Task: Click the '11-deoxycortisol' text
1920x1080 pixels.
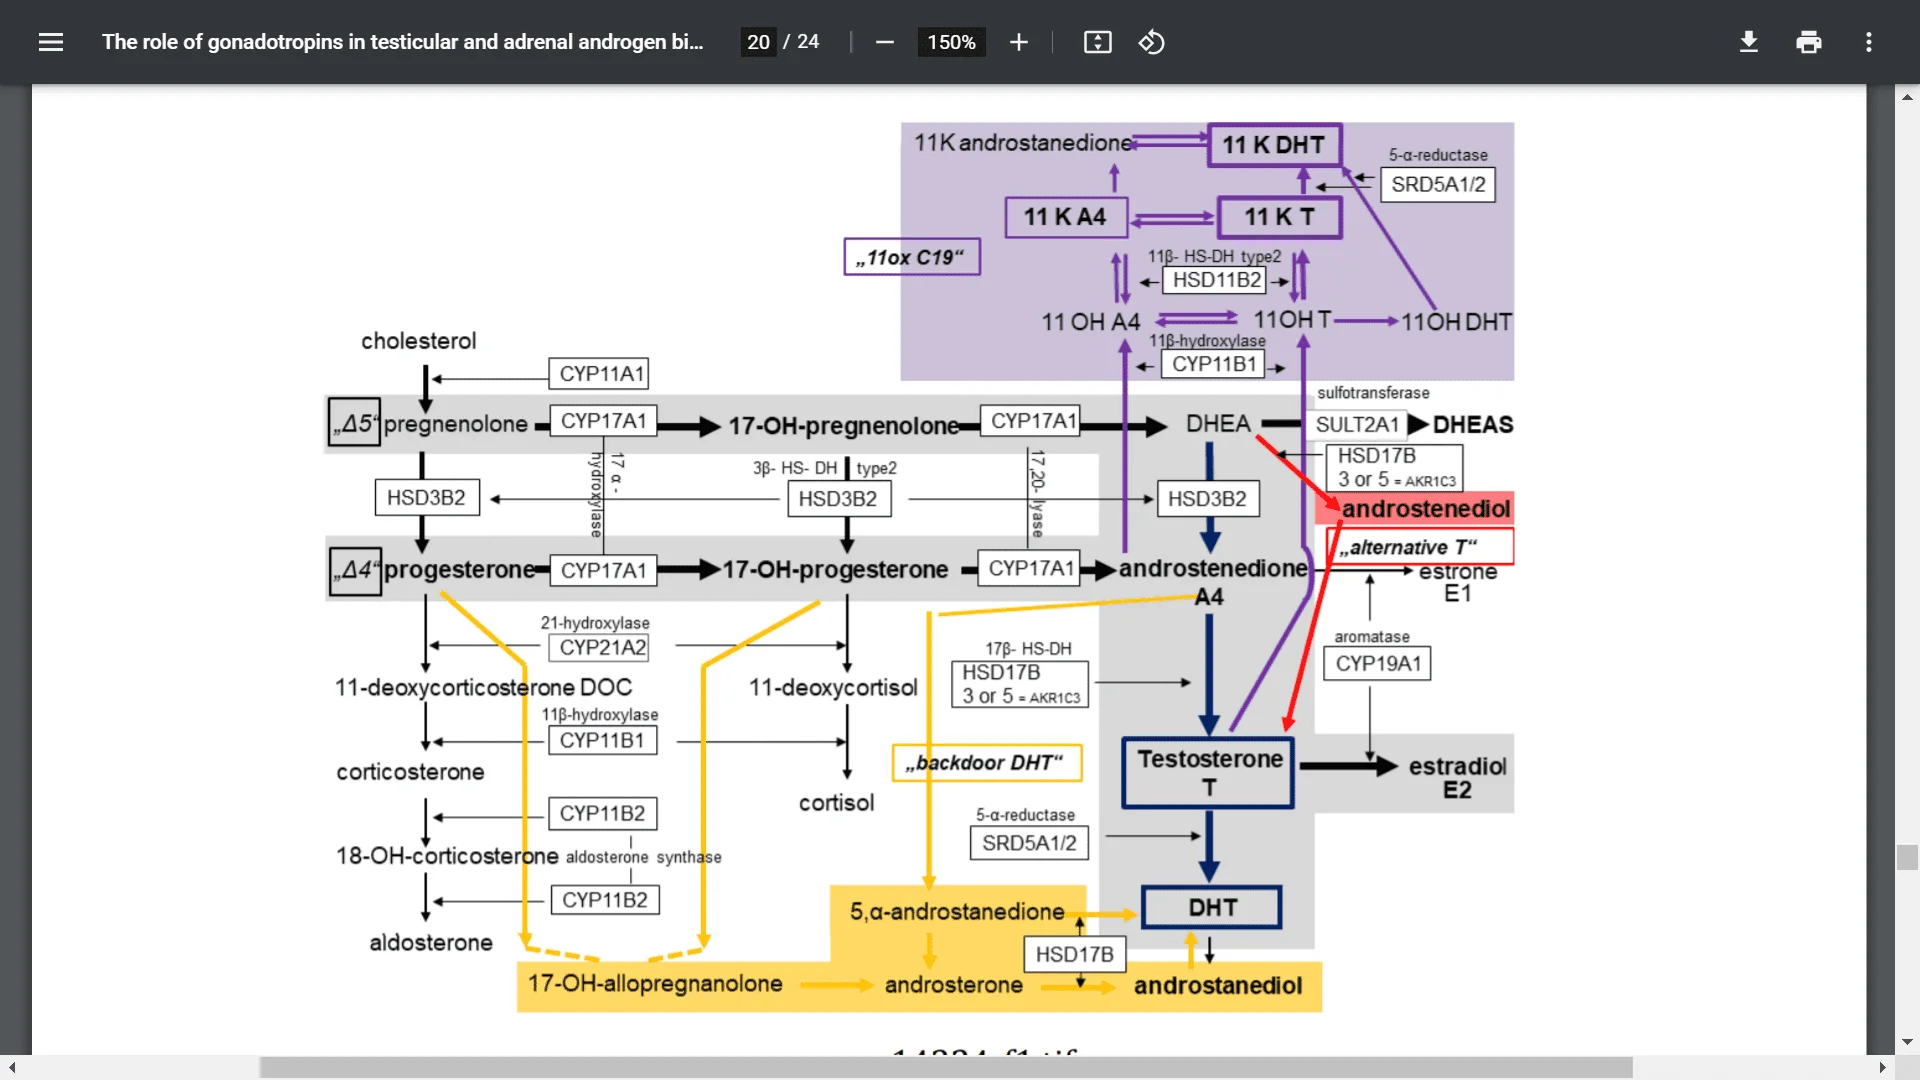Action: [x=832, y=688]
